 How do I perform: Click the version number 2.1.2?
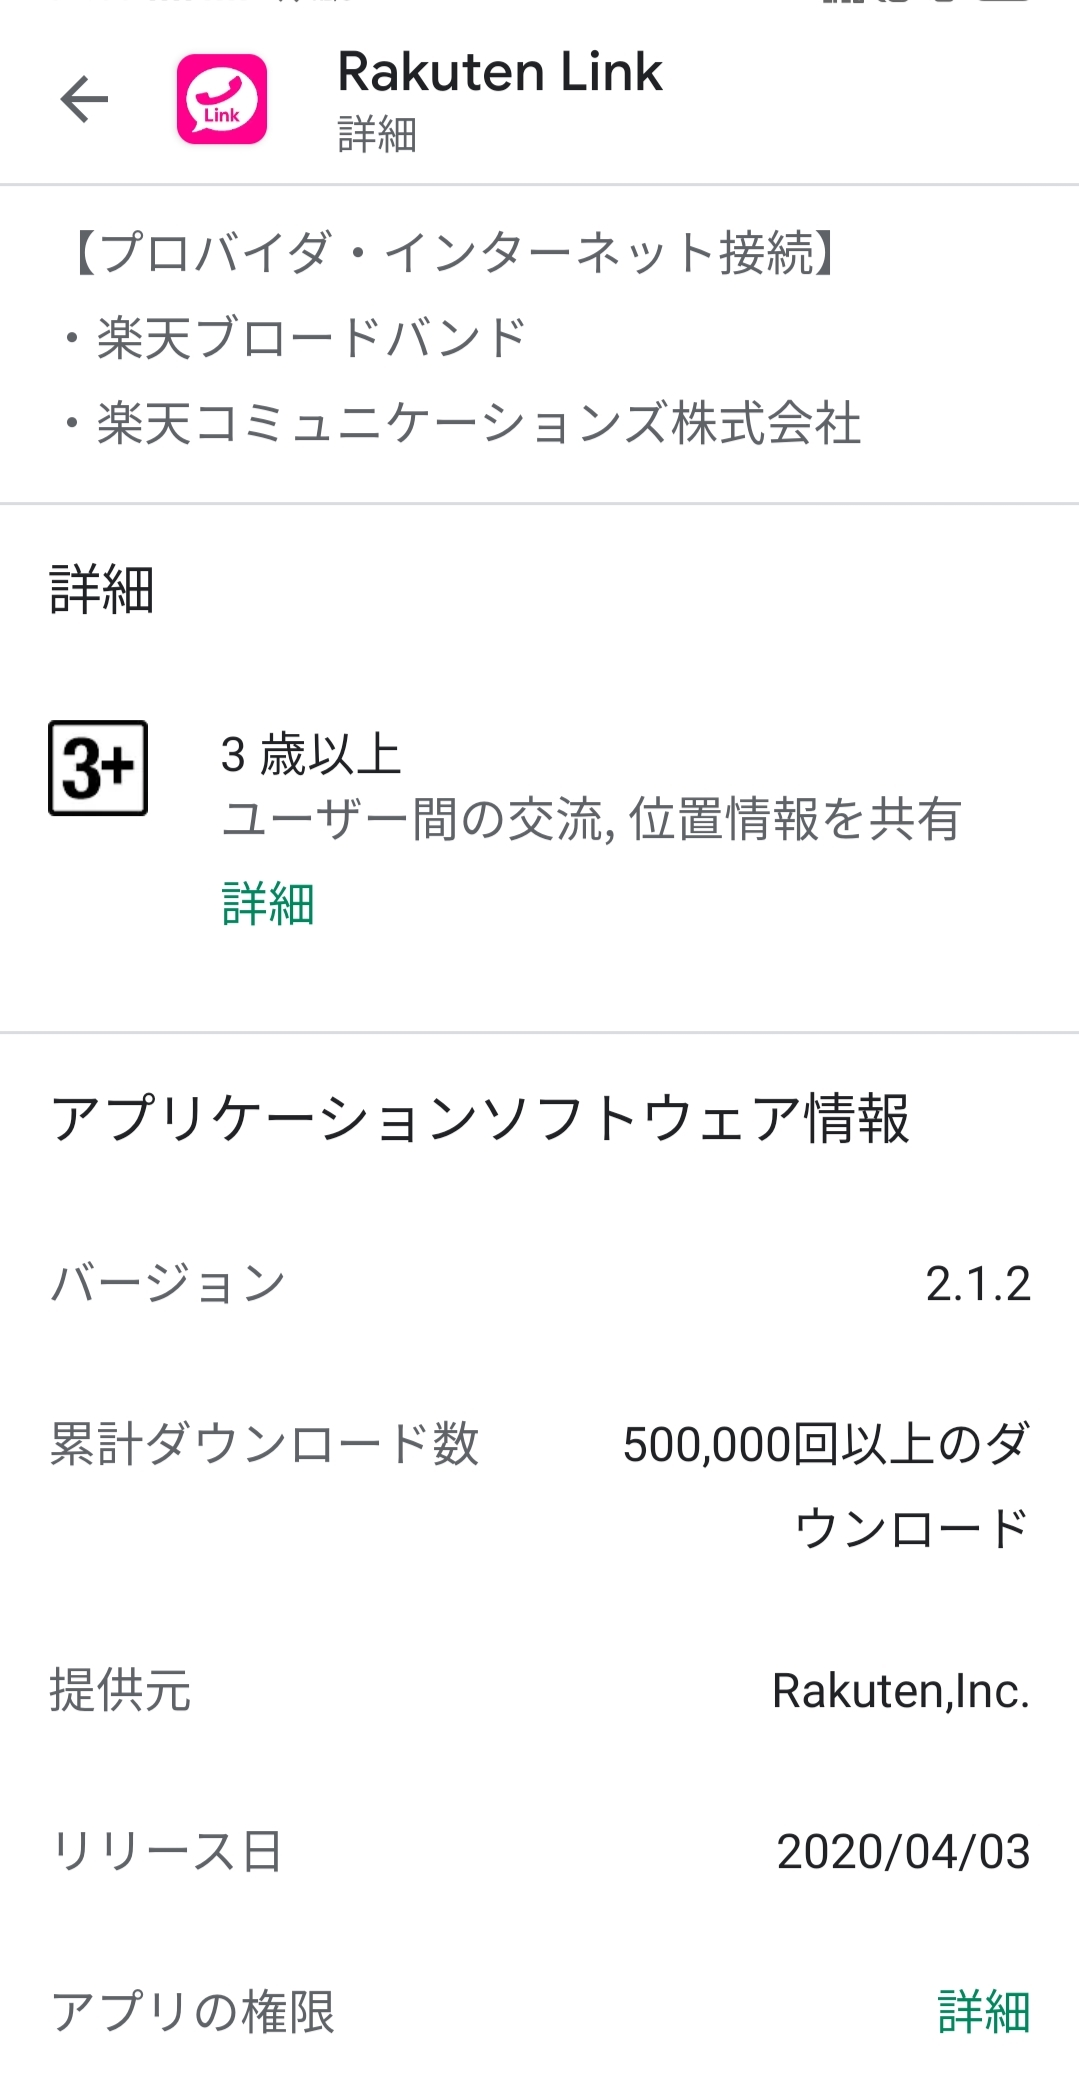click(x=977, y=1284)
